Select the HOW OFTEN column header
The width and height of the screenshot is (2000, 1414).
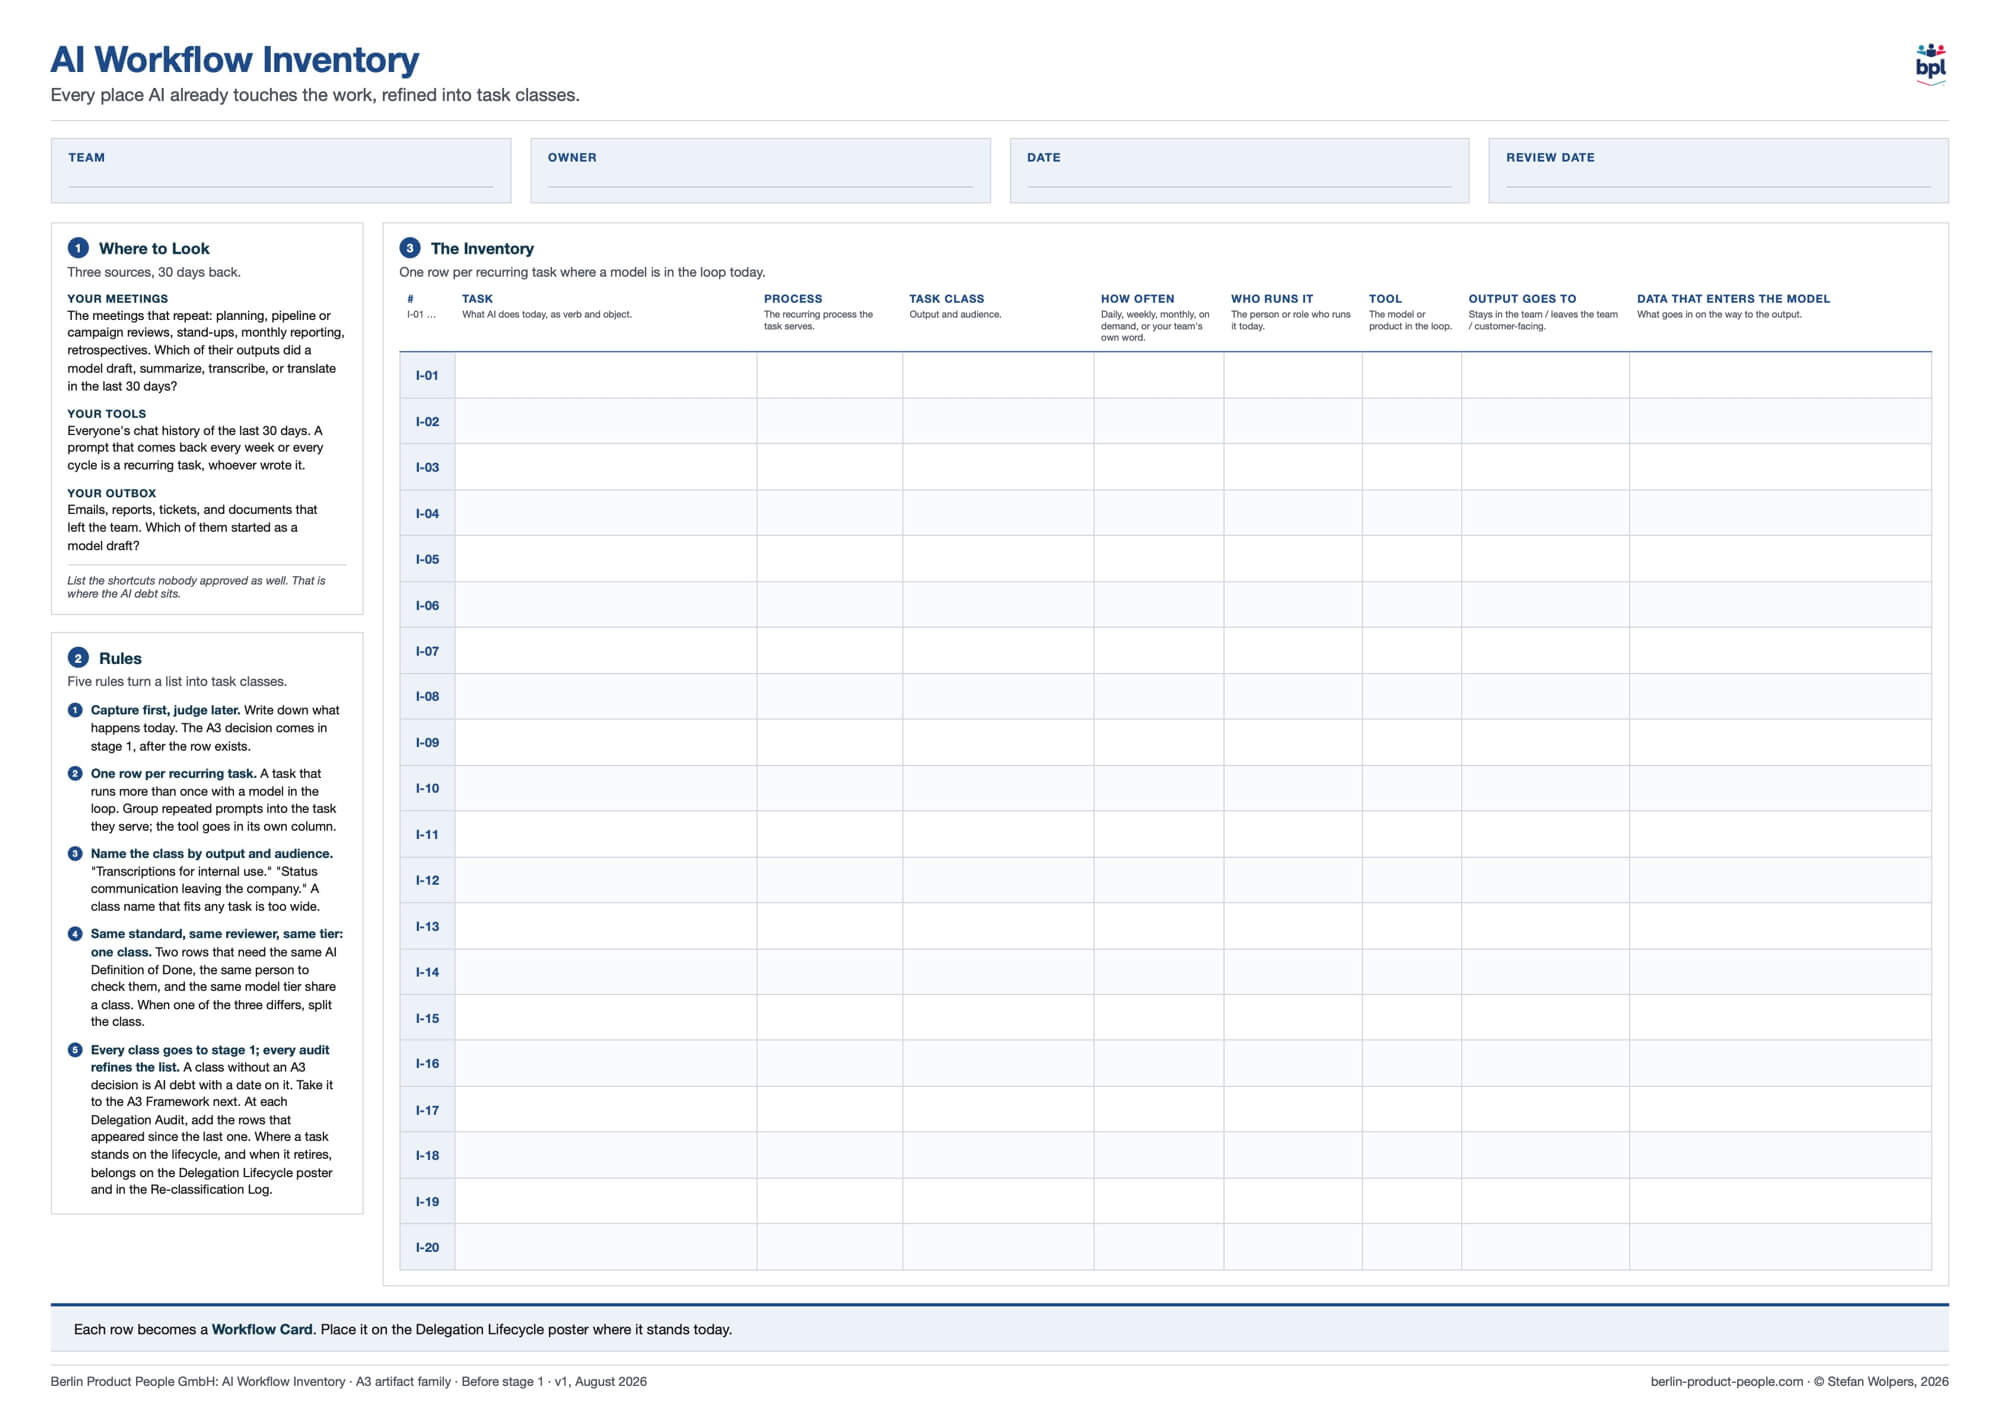[1137, 299]
